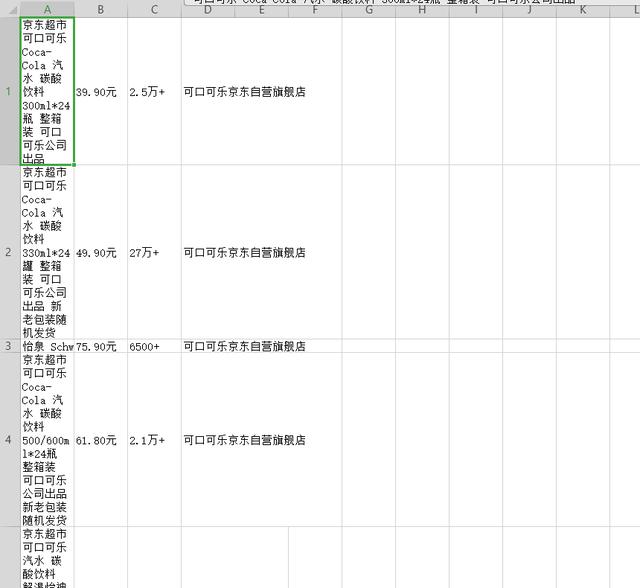Select row 1 header

pyautogui.click(x=10, y=91)
